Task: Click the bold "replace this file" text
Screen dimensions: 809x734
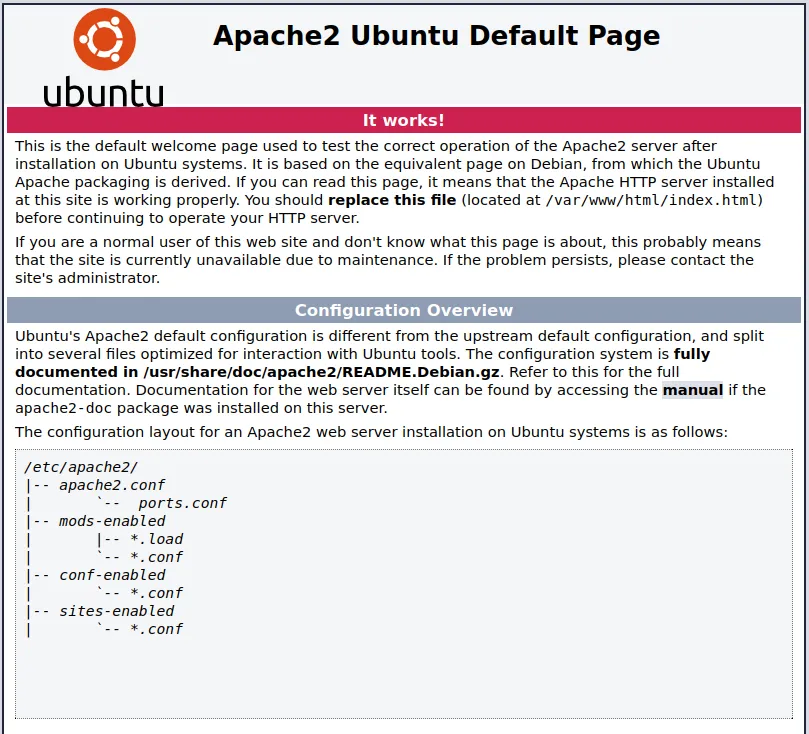Action: [392, 200]
